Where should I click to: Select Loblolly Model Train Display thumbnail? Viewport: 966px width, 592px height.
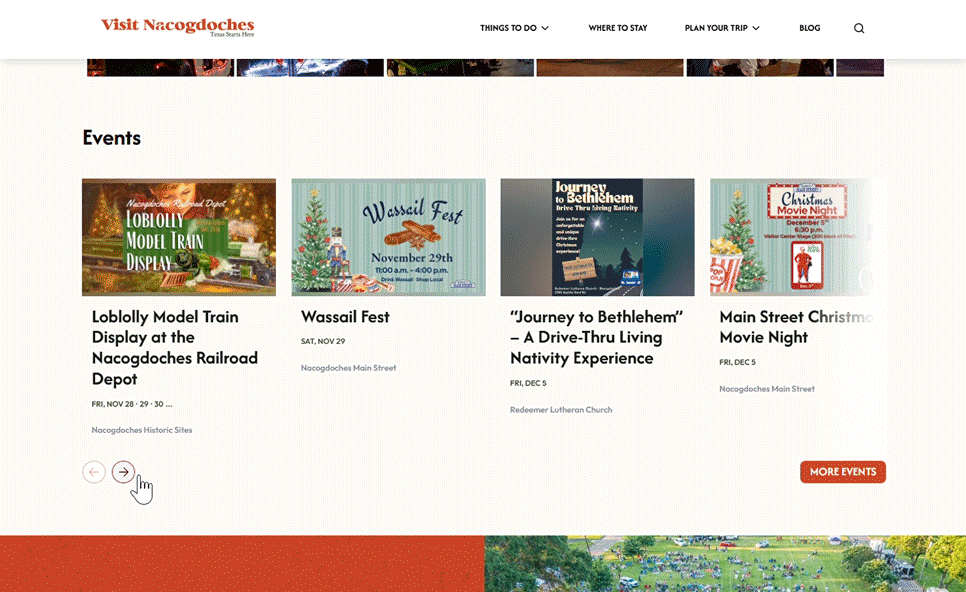pyautogui.click(x=179, y=237)
